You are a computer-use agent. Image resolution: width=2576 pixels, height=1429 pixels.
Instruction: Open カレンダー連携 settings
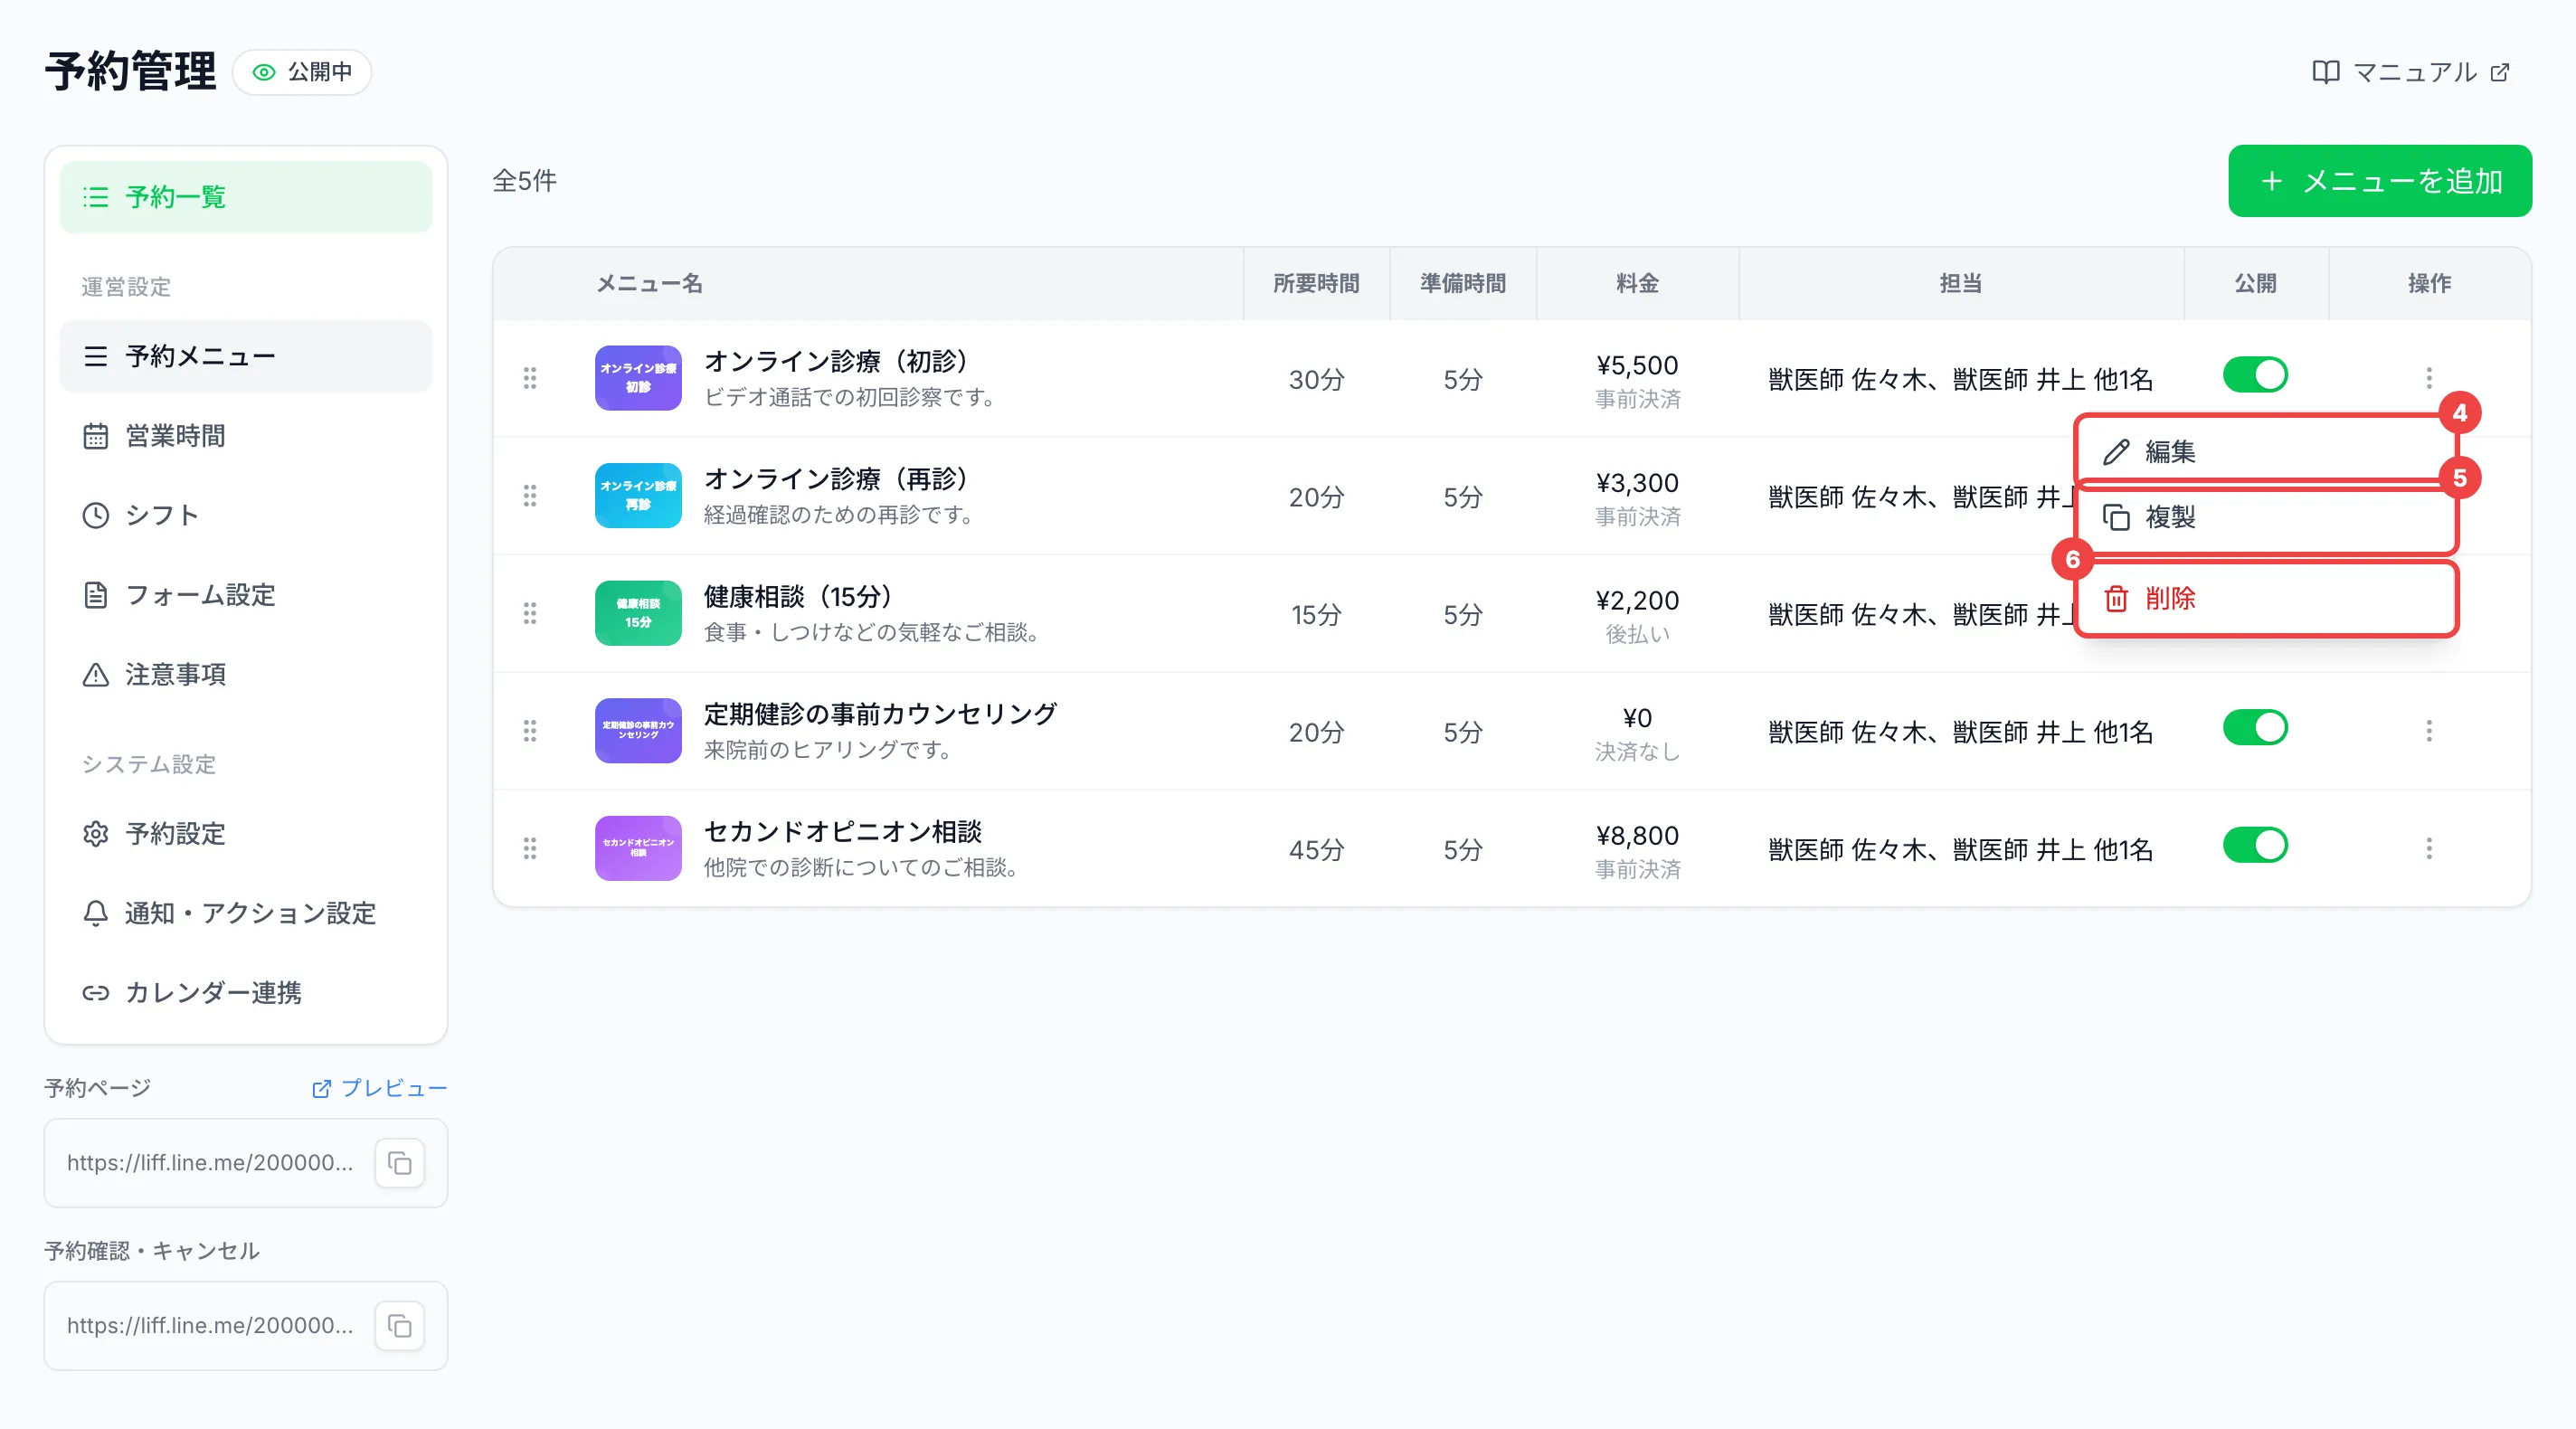(245, 993)
